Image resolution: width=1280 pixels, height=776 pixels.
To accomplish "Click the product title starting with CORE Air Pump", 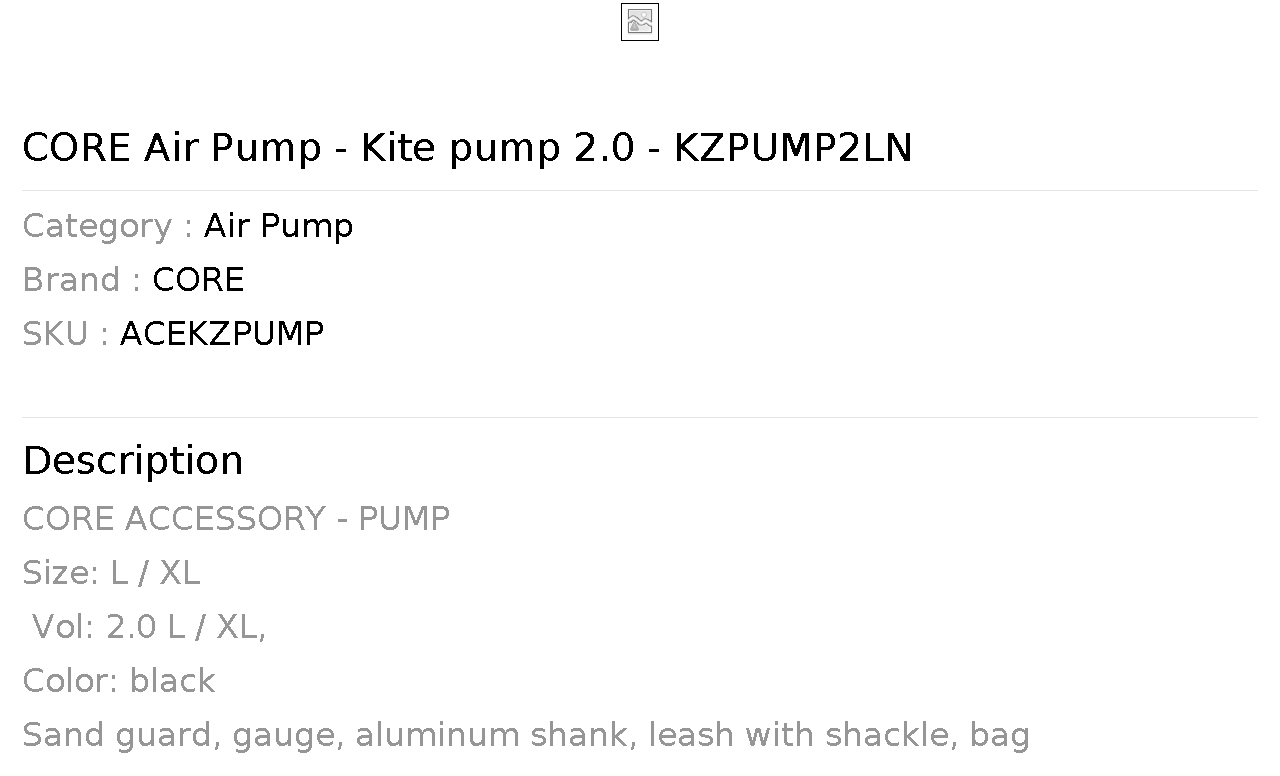I will (467, 148).
